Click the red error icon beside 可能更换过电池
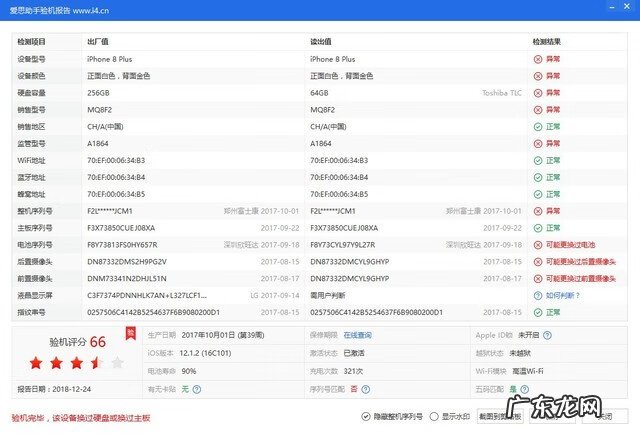Screen dimensions: 640x436 pos(538,245)
